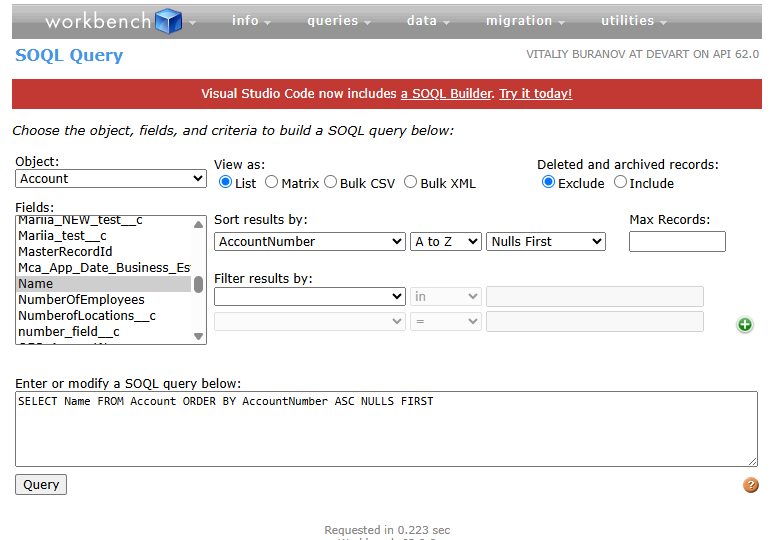Click the Fields list scrollbar thumb
The width and height of the screenshot is (775, 540).
[198, 285]
